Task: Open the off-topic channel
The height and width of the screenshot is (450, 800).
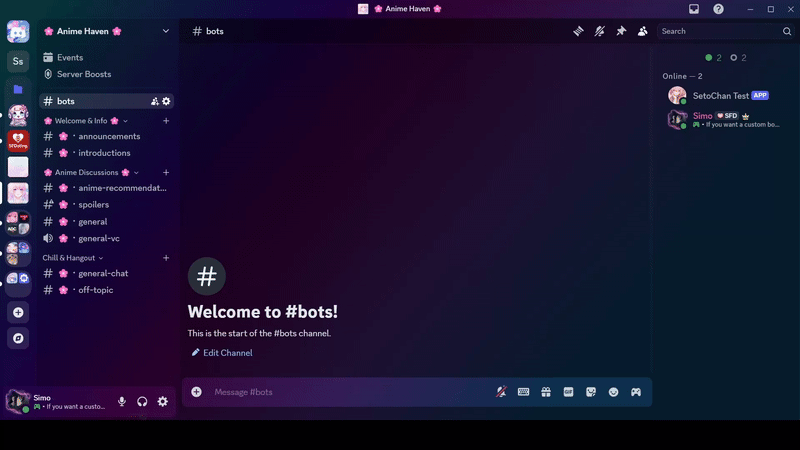Action: (106, 290)
